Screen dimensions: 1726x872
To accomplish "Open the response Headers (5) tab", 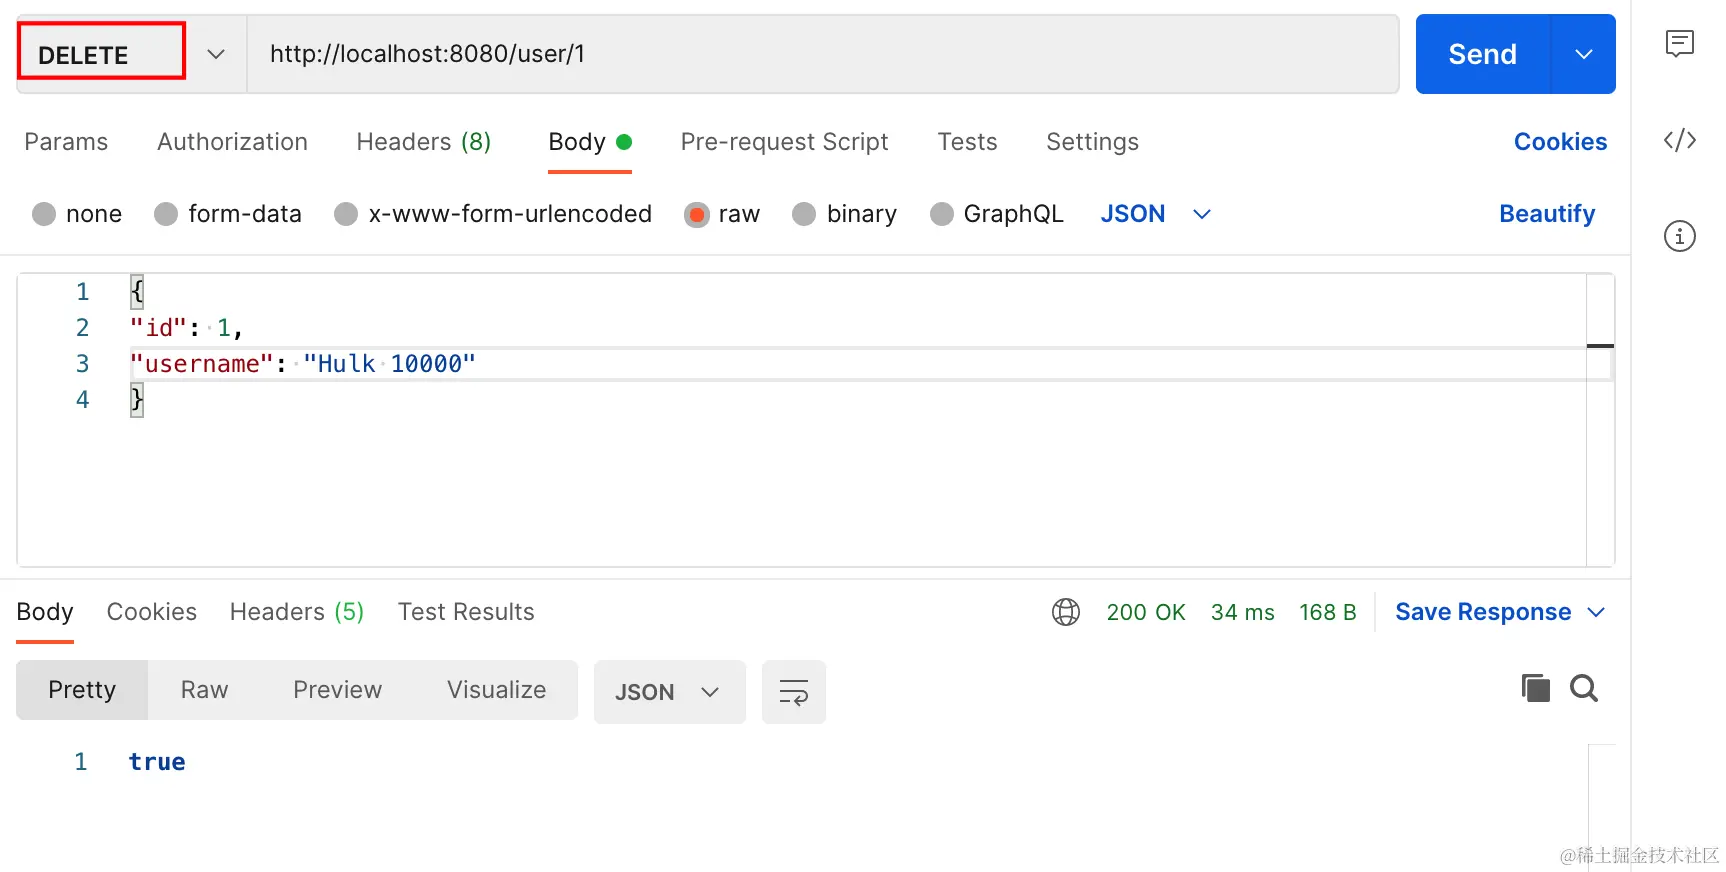I will (296, 612).
